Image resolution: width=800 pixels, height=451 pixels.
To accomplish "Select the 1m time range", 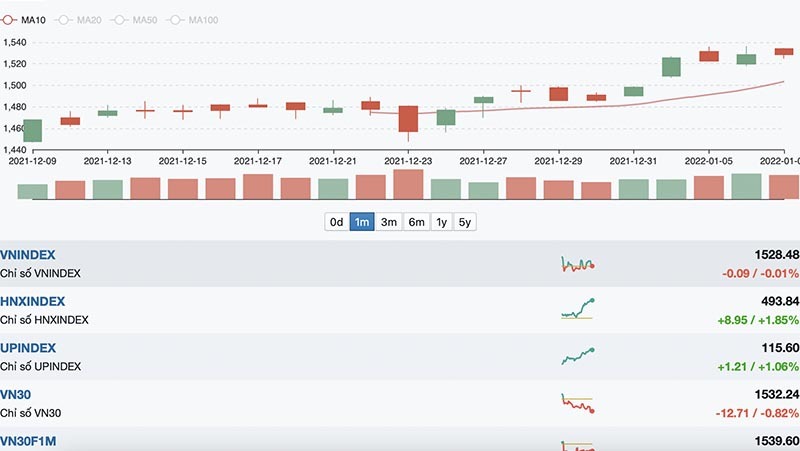I will [362, 222].
